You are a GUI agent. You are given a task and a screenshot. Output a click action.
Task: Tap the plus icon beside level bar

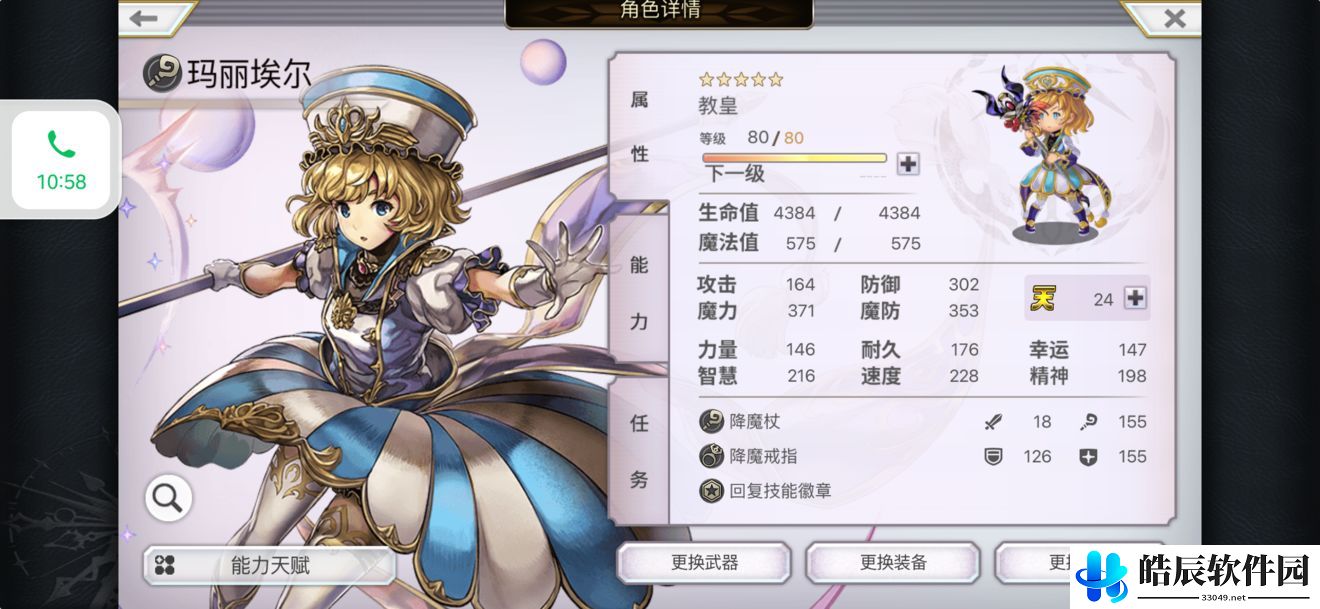[x=907, y=163]
